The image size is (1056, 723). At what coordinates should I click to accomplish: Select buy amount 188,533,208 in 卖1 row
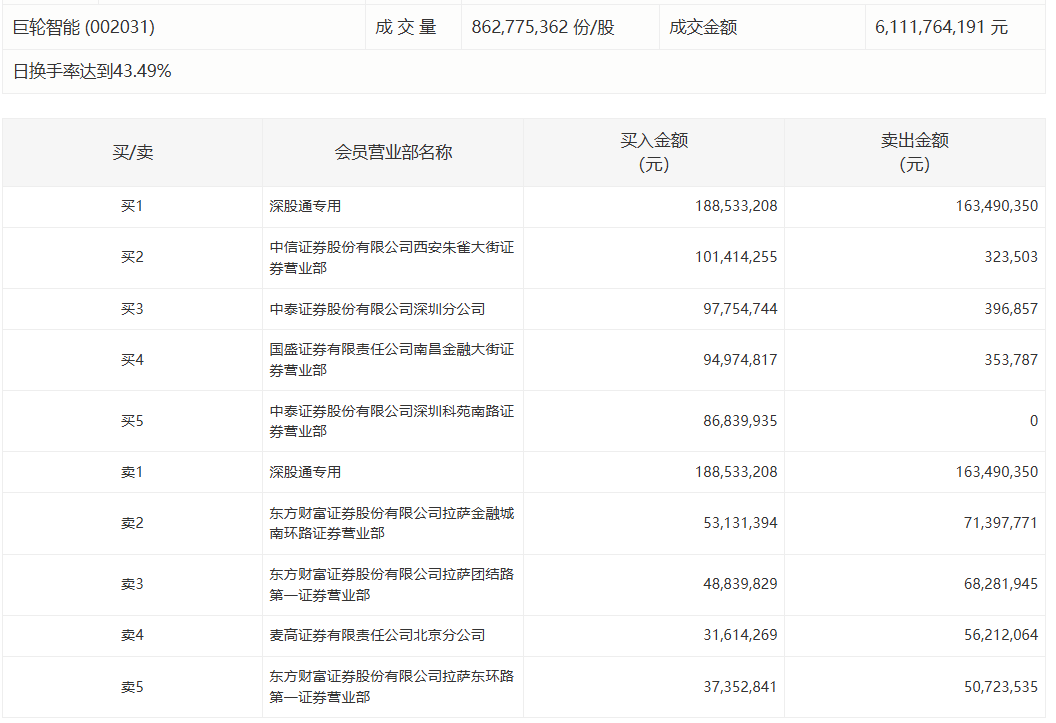(x=736, y=472)
